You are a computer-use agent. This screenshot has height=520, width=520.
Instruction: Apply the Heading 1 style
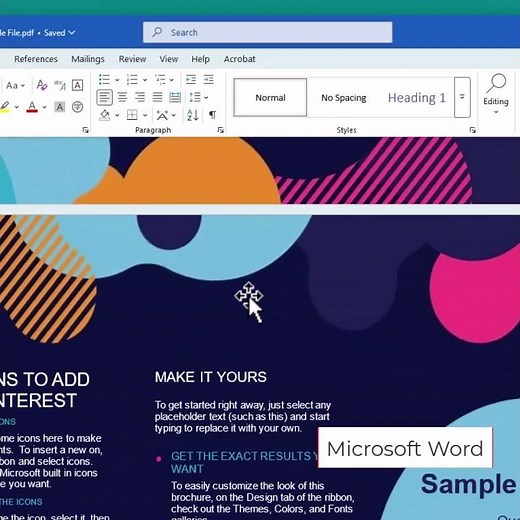417,97
